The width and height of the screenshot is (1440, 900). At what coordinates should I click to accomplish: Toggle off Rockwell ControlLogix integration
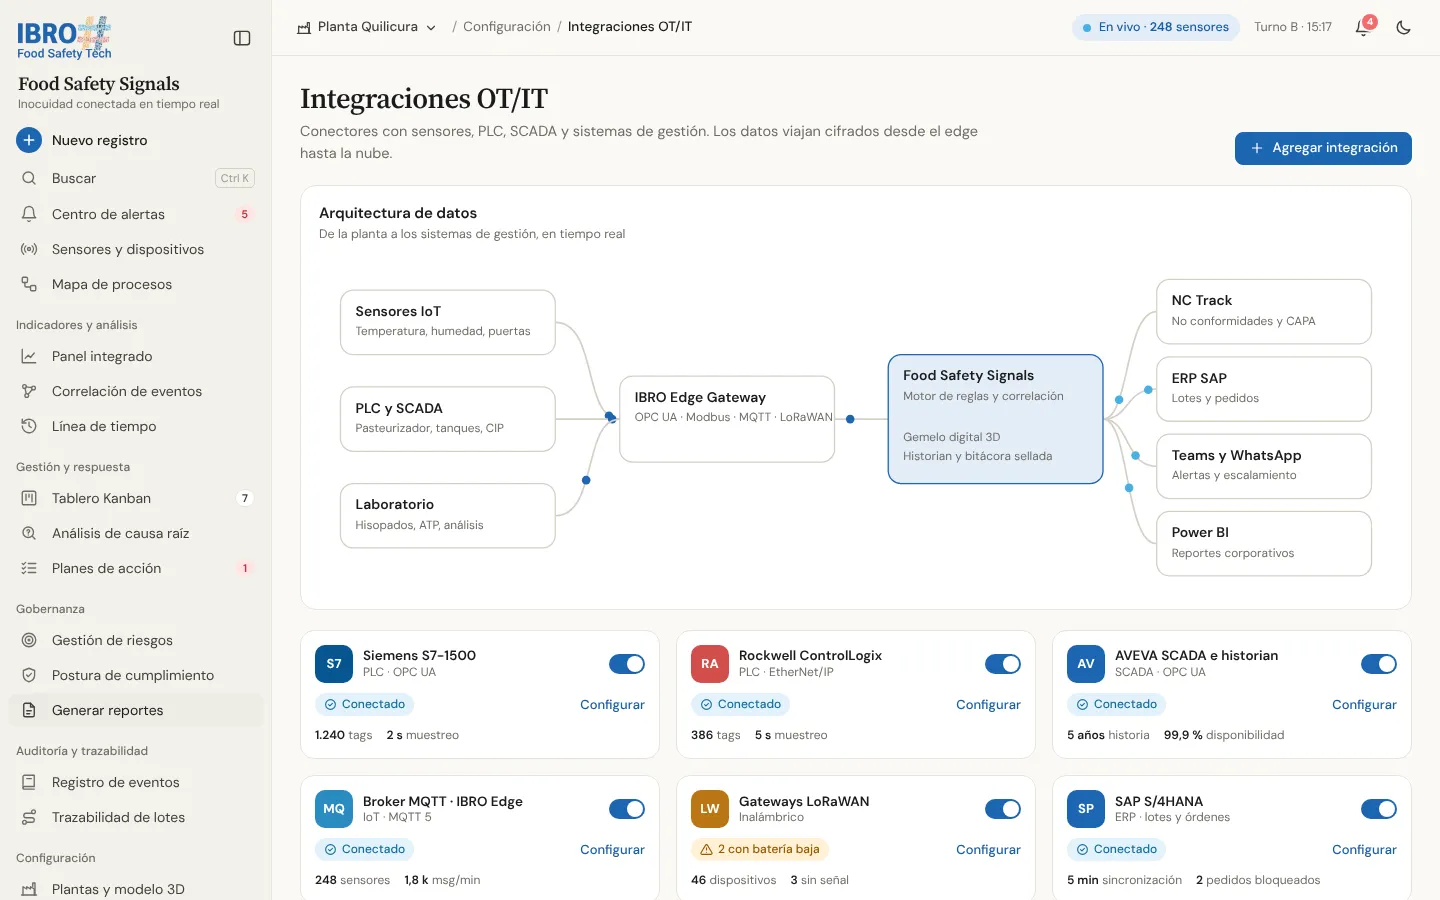pos(1003,664)
